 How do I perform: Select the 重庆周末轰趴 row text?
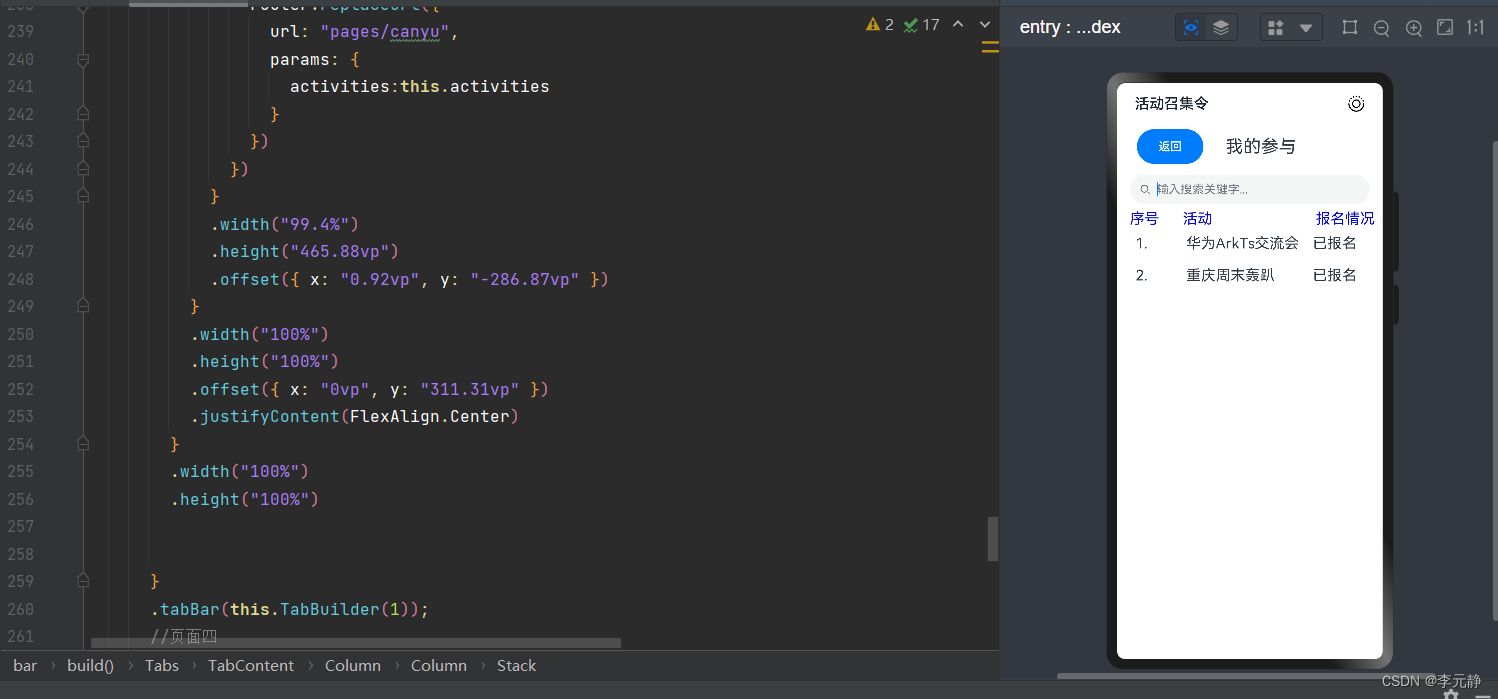coord(1230,275)
